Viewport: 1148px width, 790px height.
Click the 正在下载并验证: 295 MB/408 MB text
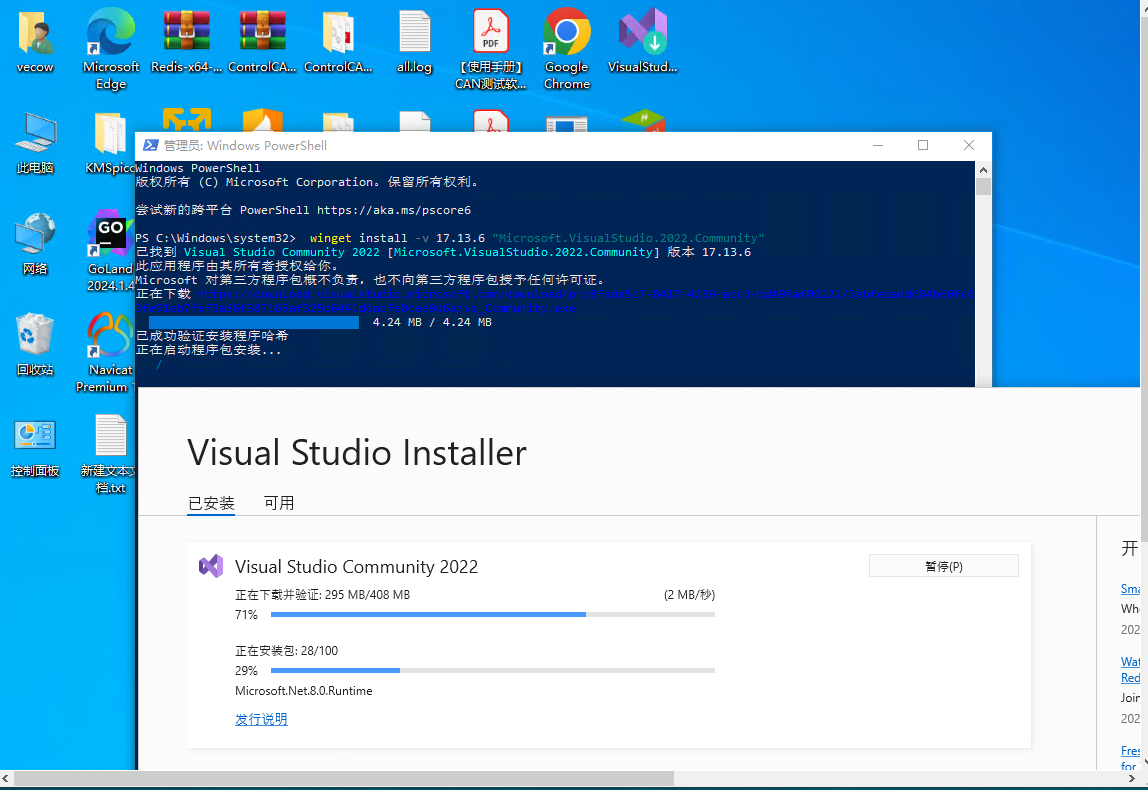pos(322,595)
